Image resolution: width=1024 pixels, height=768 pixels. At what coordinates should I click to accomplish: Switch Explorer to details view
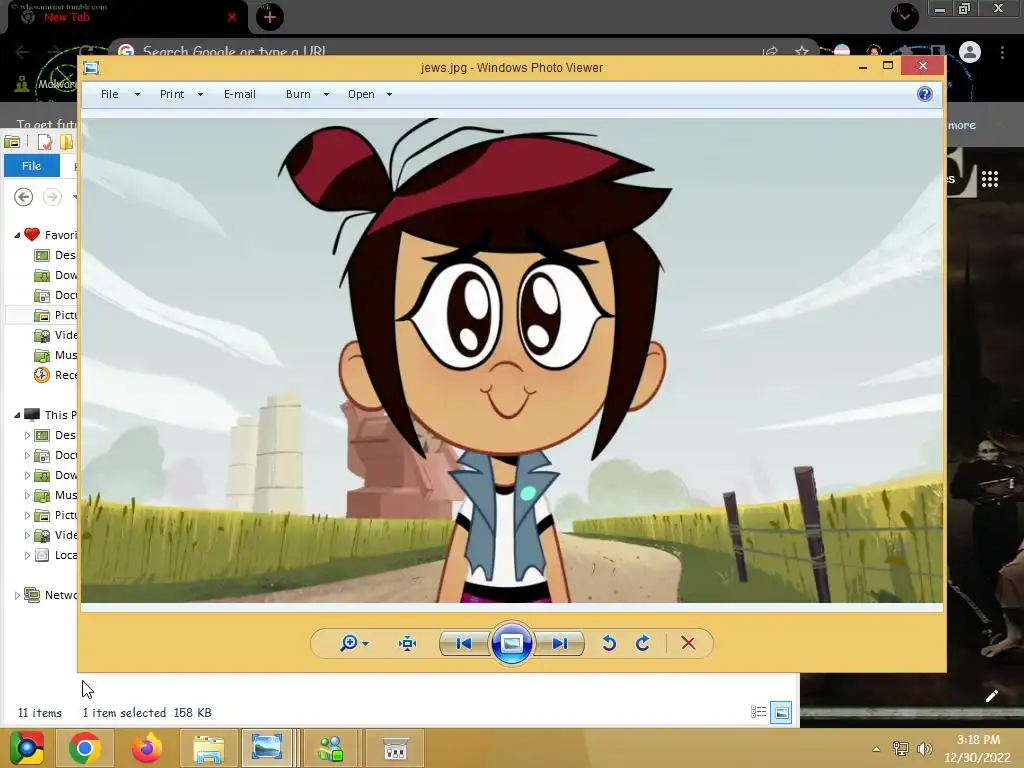coord(758,712)
